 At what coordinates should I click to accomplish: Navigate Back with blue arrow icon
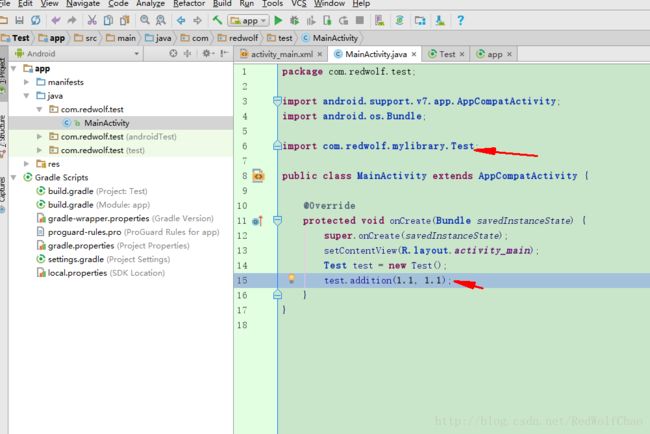pyautogui.click(x=181, y=20)
